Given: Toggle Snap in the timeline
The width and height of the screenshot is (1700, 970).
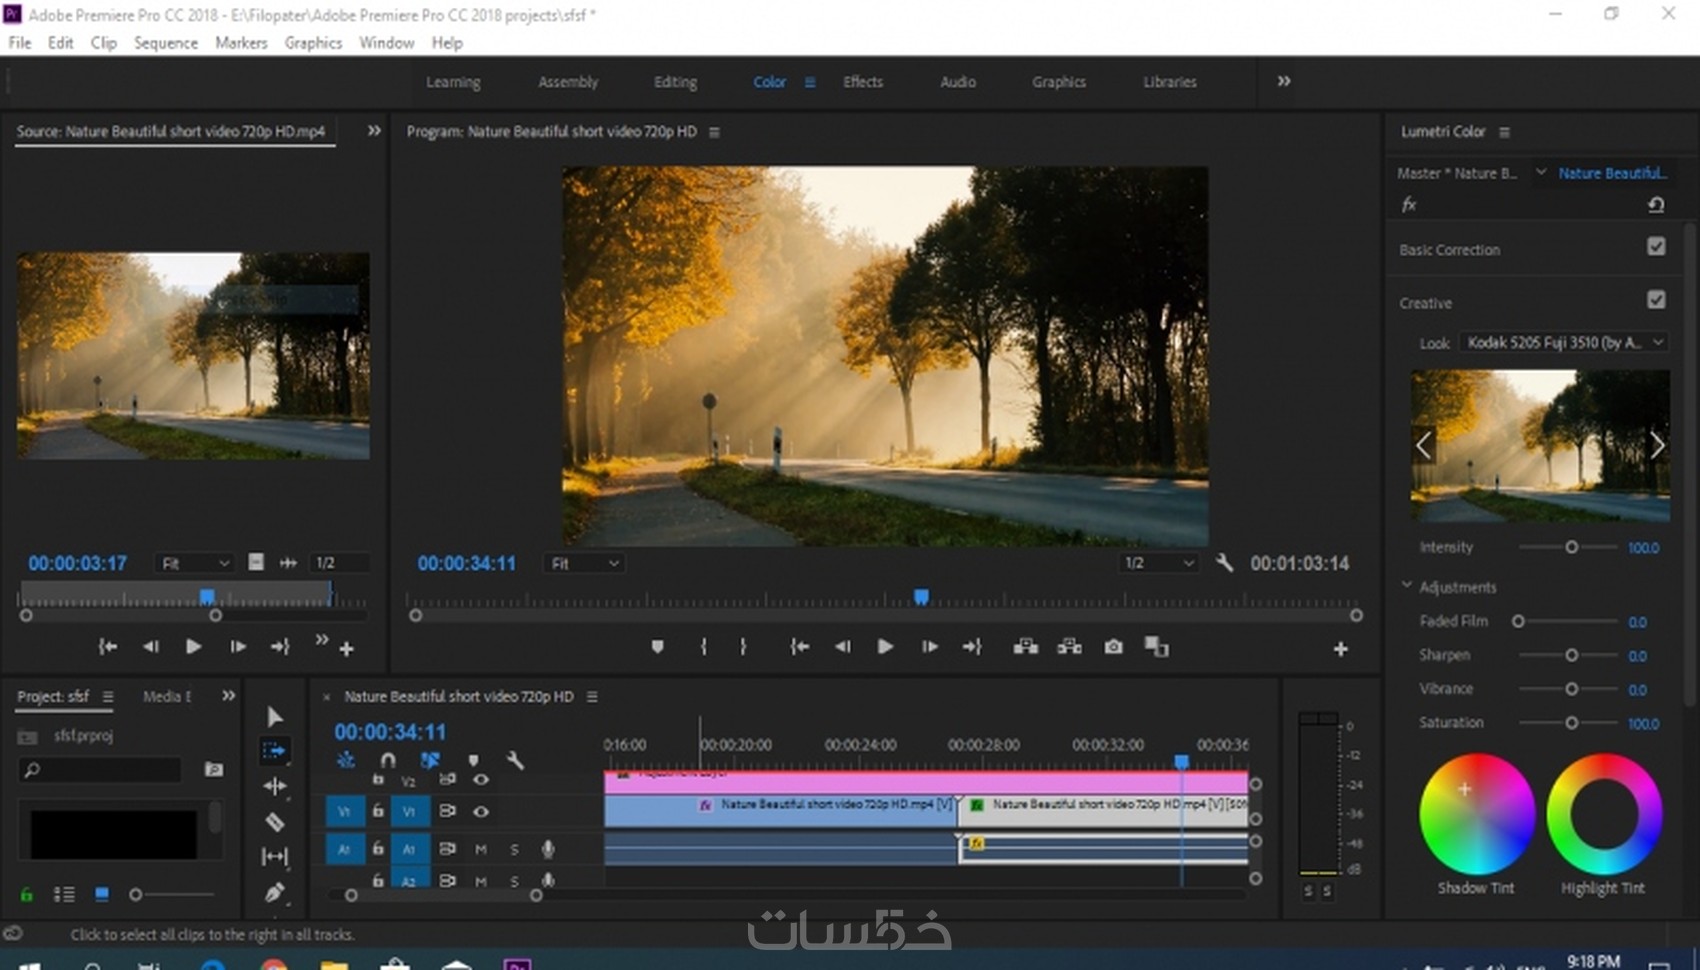Looking at the screenshot, I should (x=388, y=760).
